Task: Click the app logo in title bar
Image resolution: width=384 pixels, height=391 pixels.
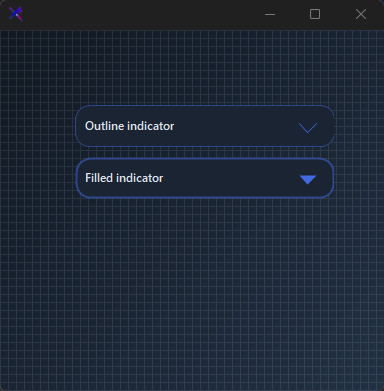Action: [x=16, y=14]
